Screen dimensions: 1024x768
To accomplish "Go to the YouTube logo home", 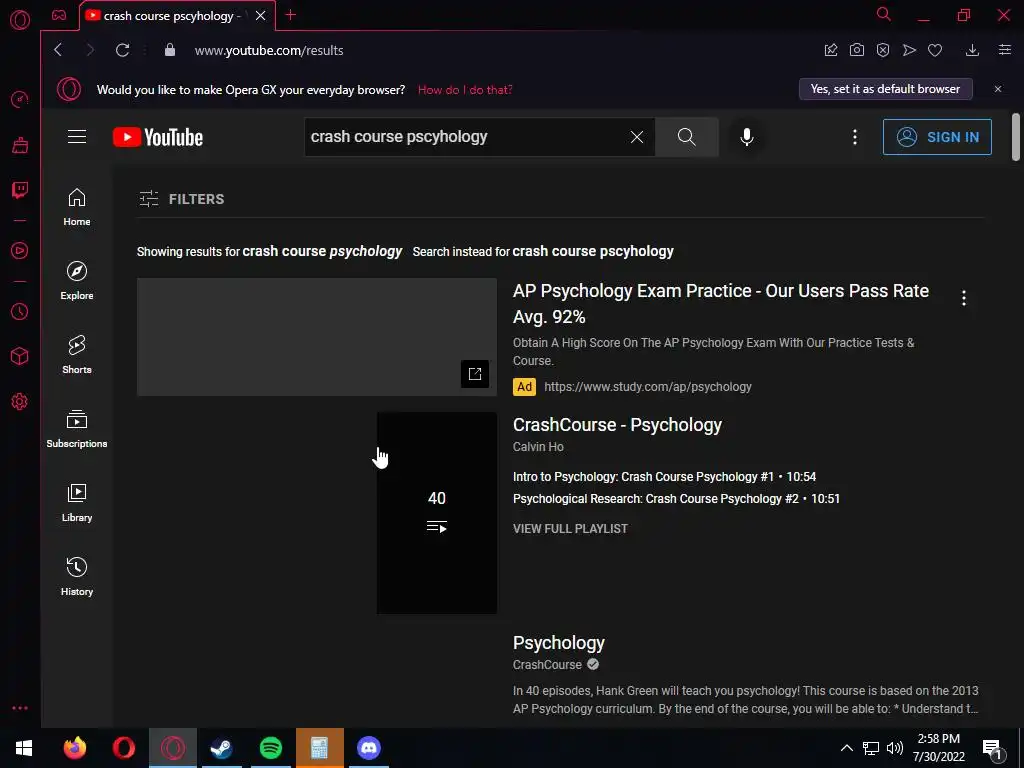I will click(x=158, y=136).
